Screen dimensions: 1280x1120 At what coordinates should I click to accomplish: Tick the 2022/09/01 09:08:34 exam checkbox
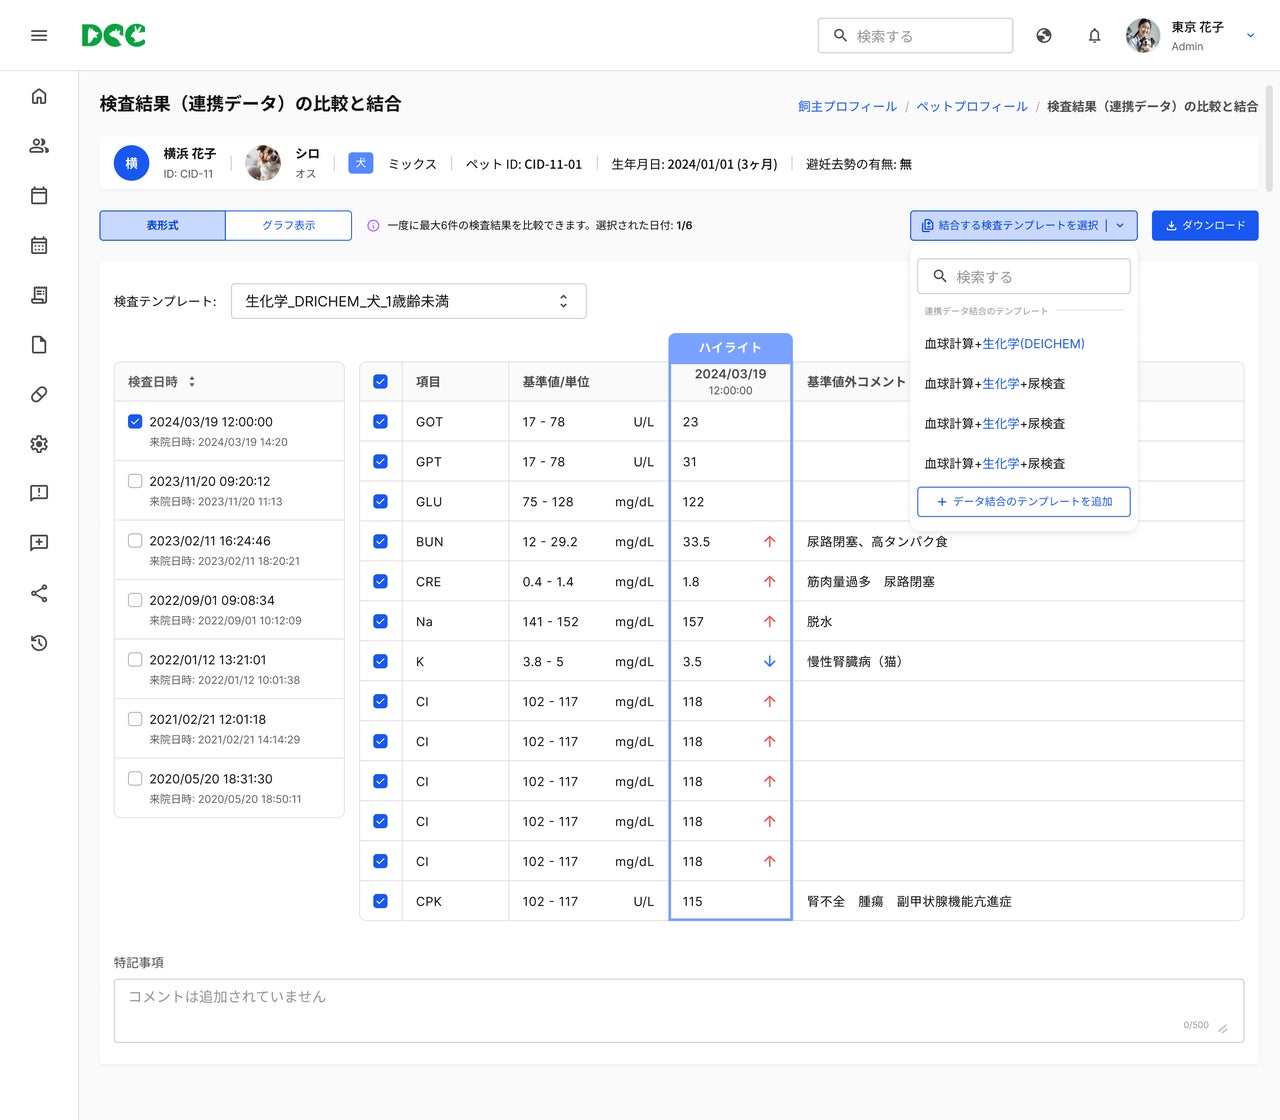click(x=135, y=600)
